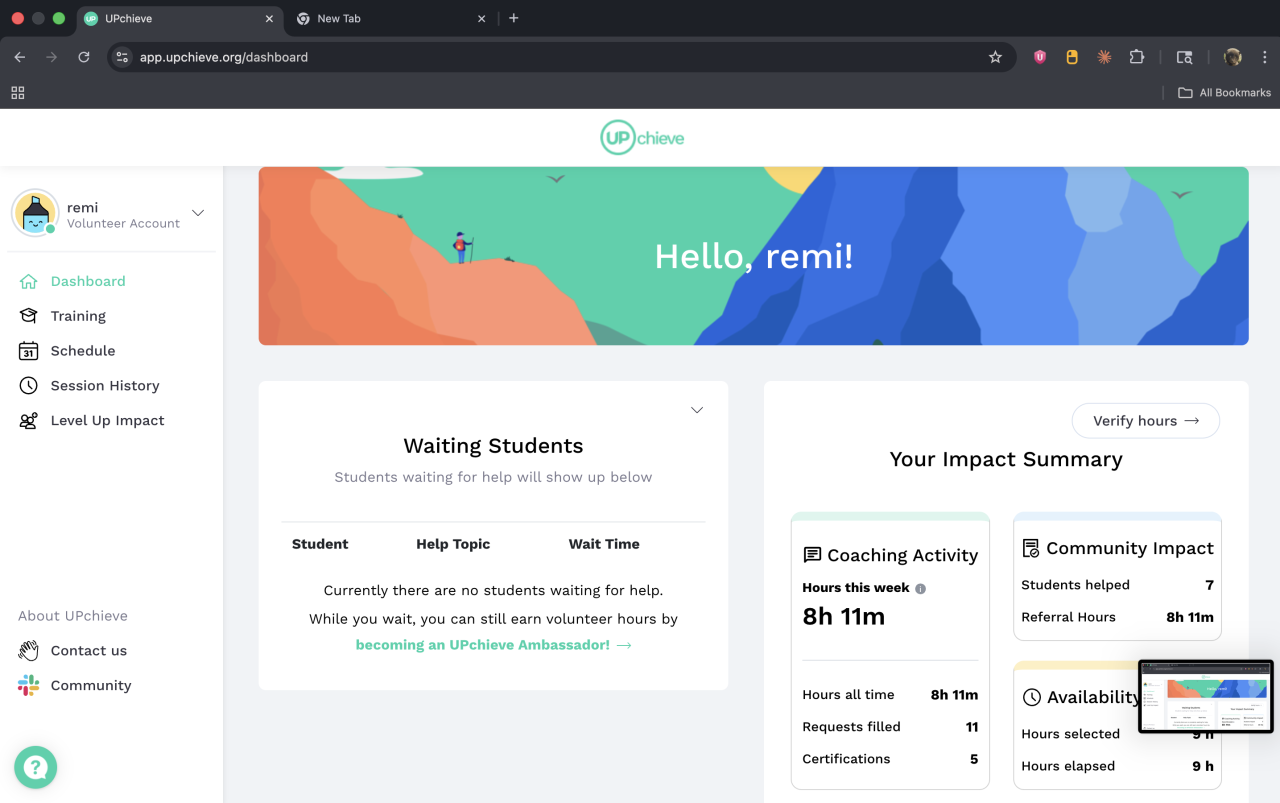1280x803 pixels.
Task: Click the UPchieve logo in header
Action: [x=642, y=138]
